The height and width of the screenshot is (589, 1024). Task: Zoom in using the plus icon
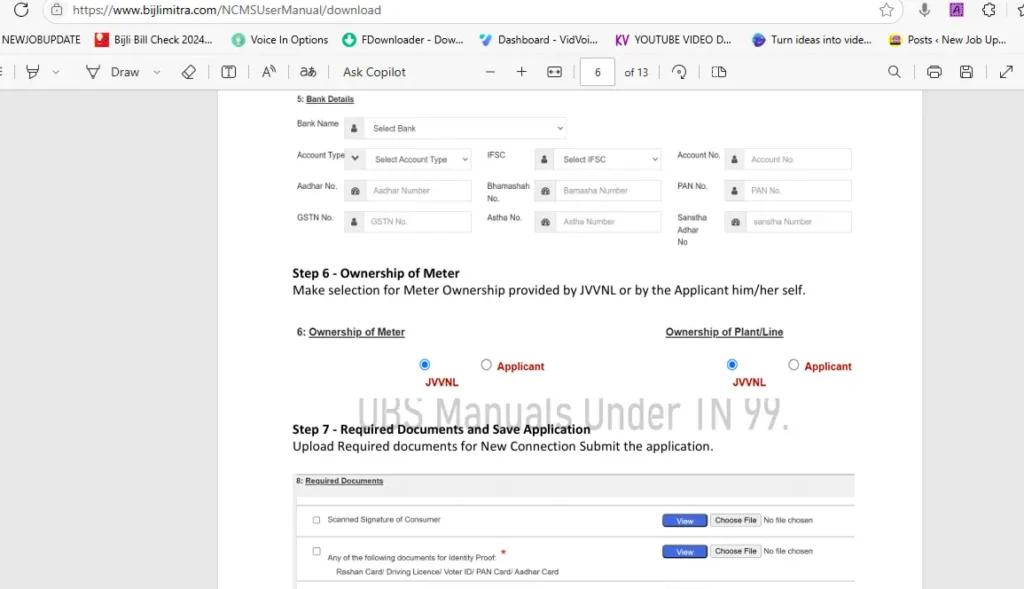tap(521, 72)
